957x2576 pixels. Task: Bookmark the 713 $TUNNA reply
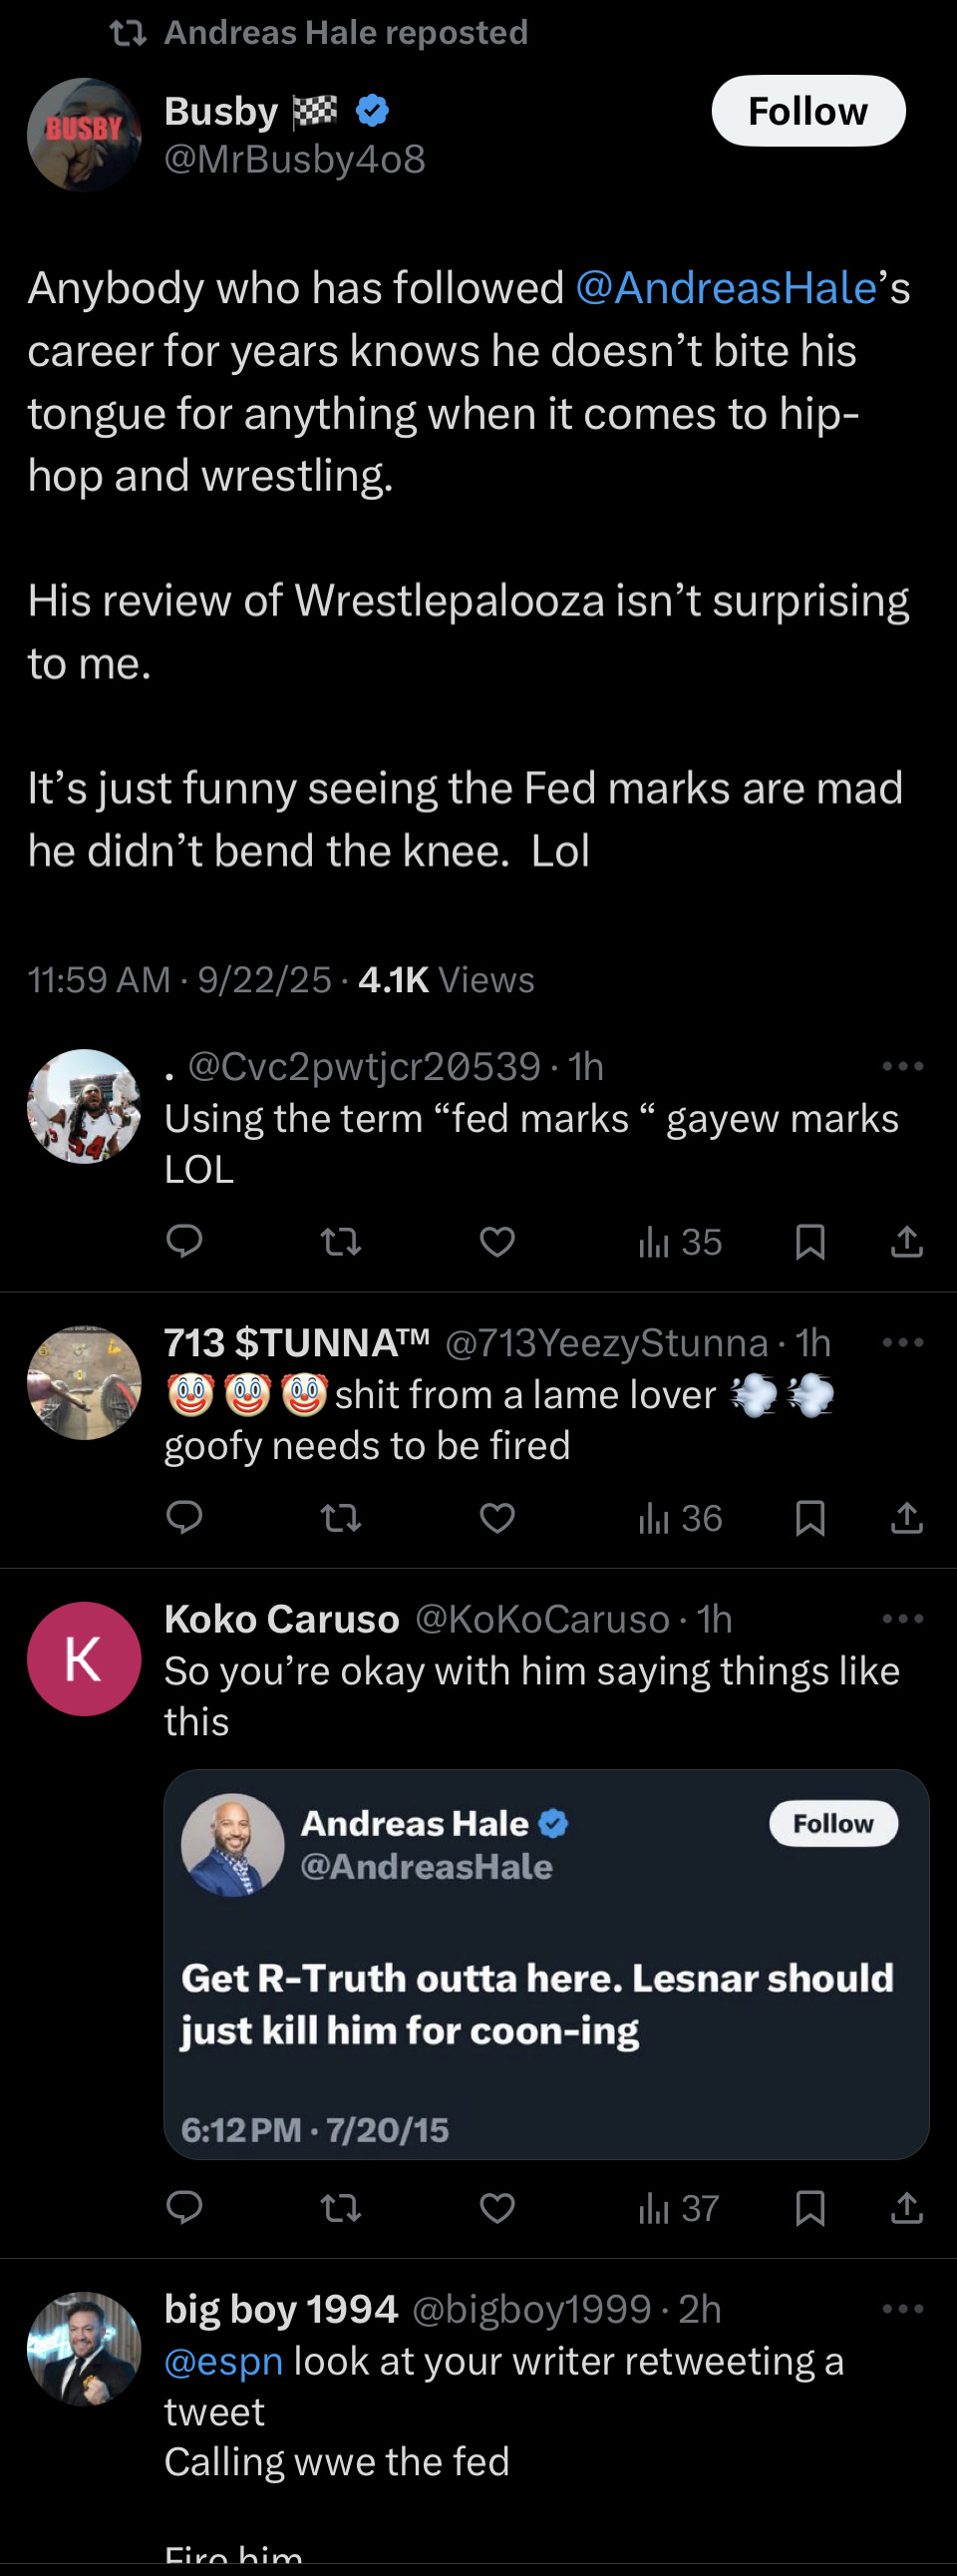pyautogui.click(x=809, y=1518)
